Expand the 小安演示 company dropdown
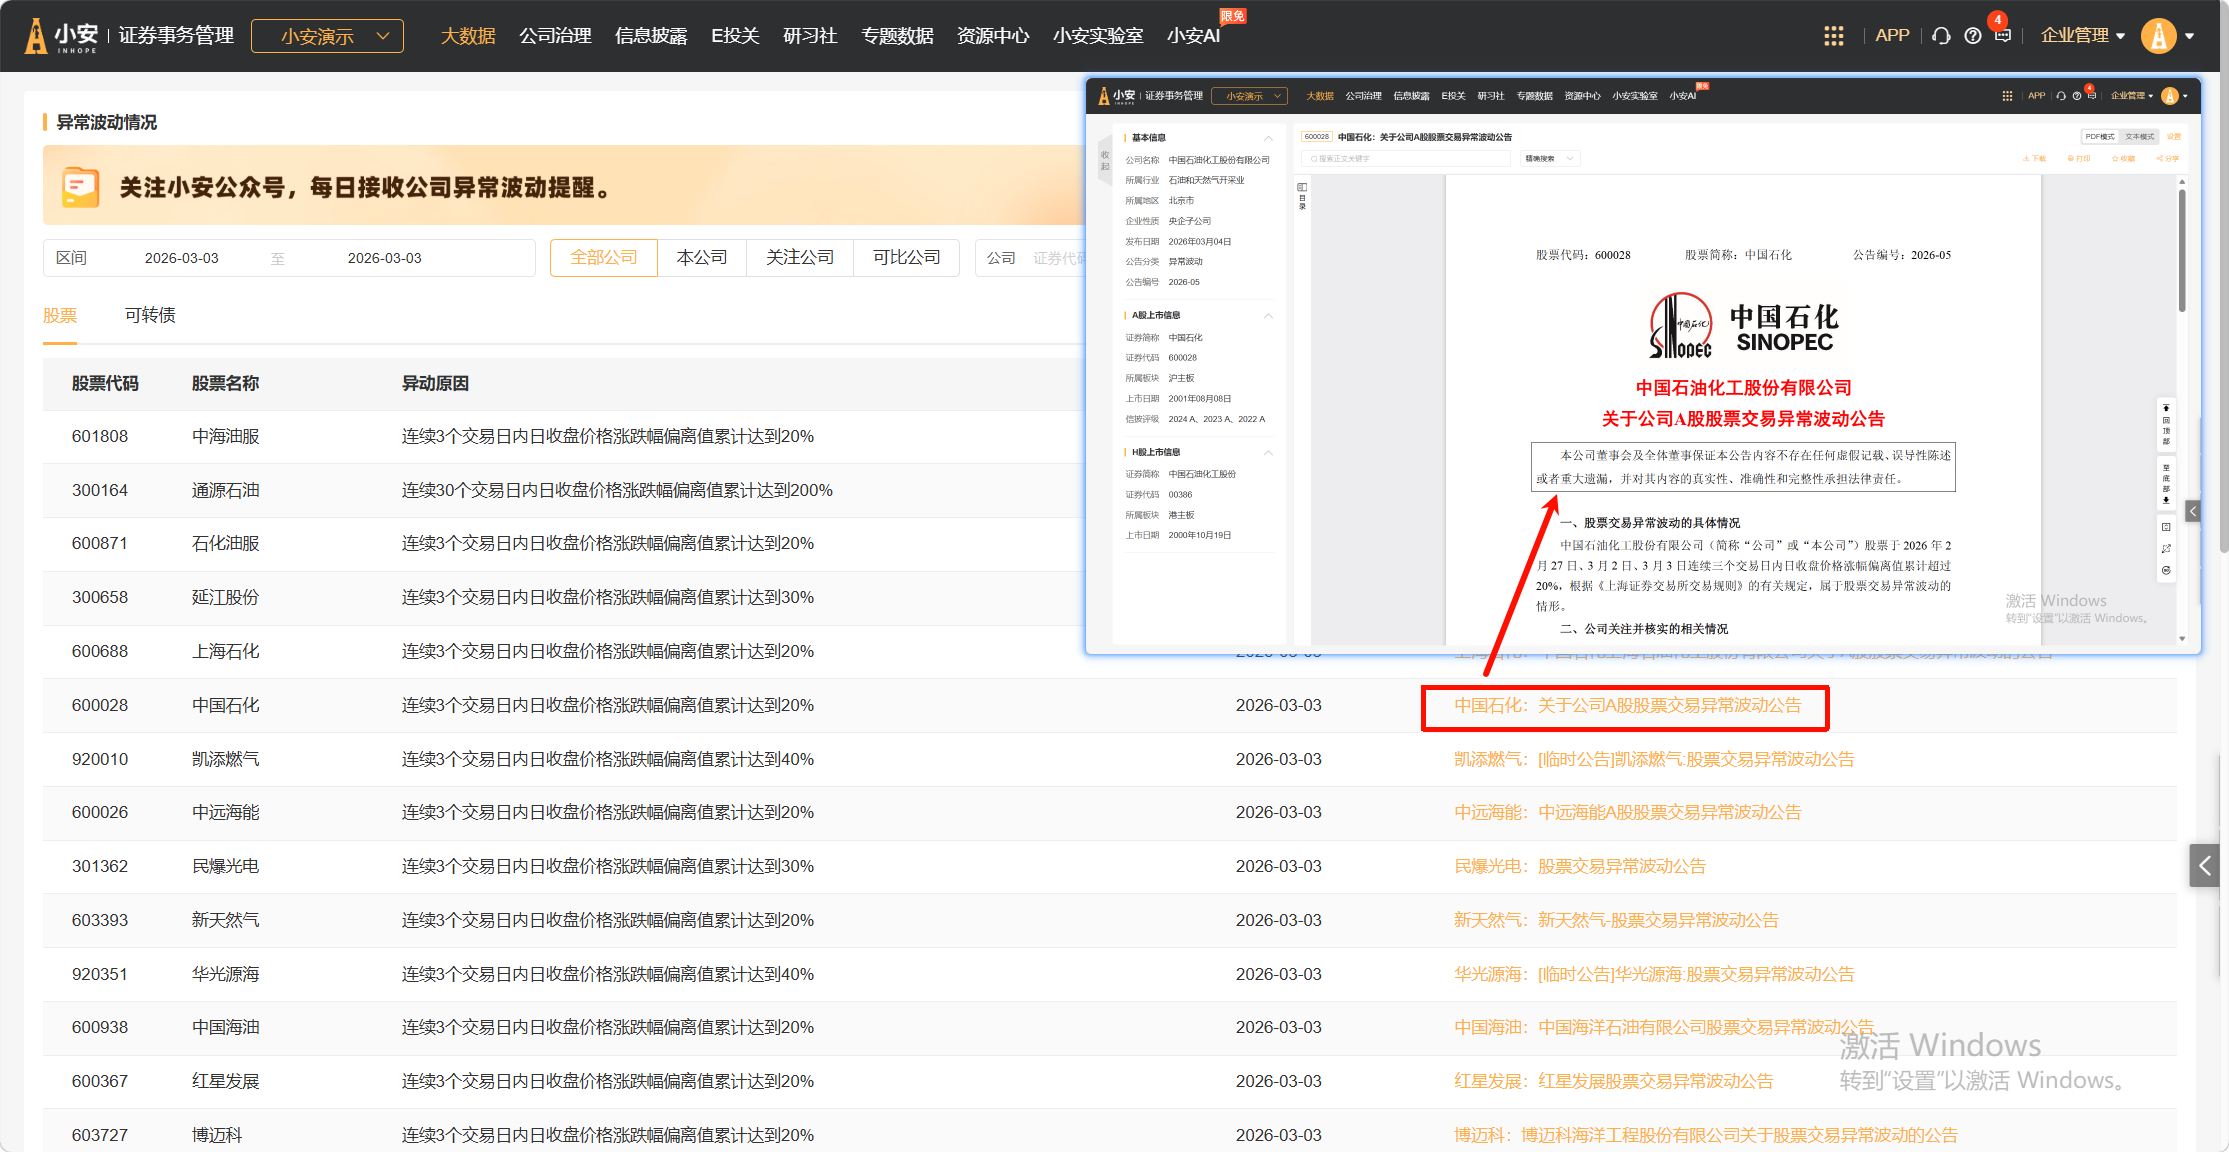The width and height of the screenshot is (2229, 1152). [x=328, y=36]
